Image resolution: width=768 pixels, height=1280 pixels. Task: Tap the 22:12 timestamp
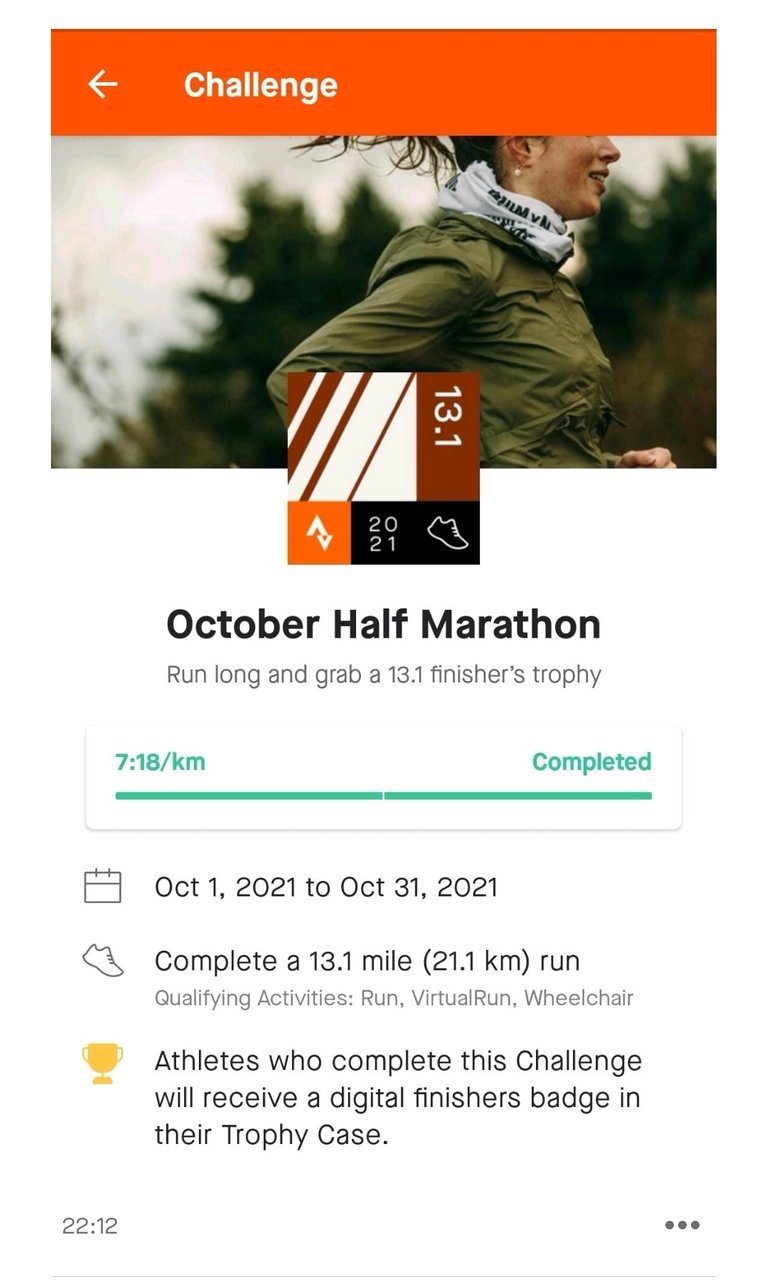click(90, 1226)
